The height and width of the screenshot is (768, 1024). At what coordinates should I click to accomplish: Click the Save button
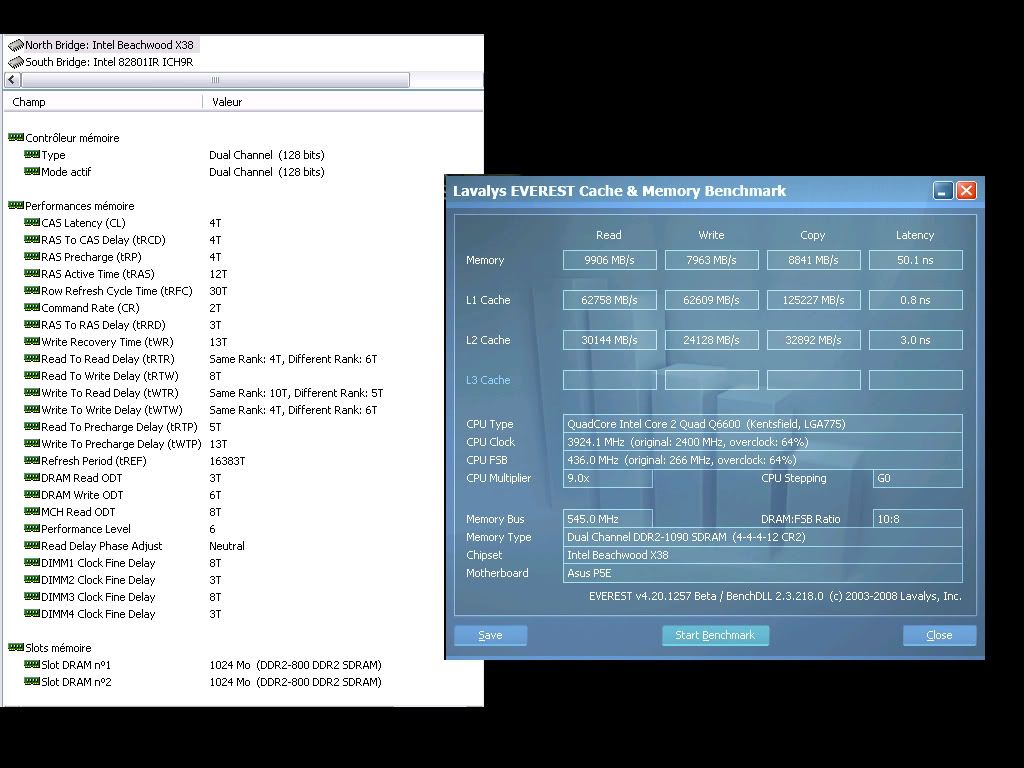[x=490, y=635]
